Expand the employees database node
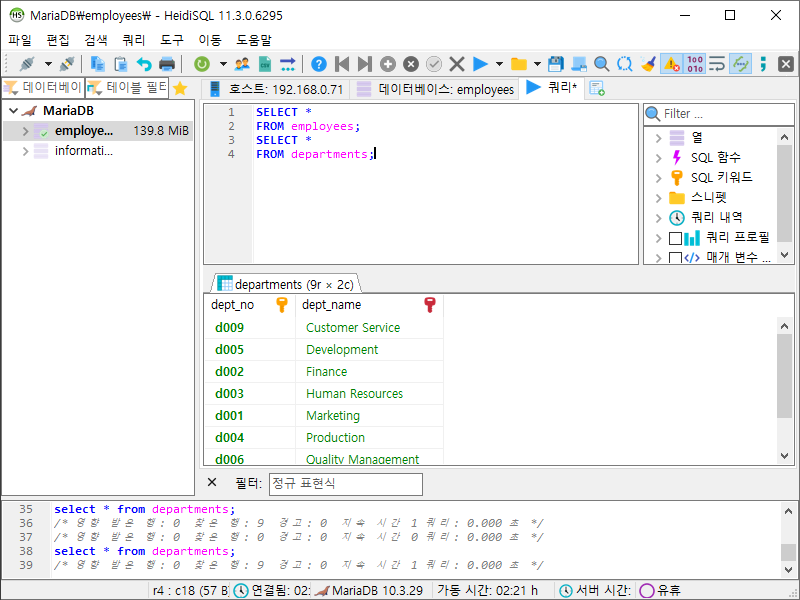The height and width of the screenshot is (600, 800). point(26,131)
